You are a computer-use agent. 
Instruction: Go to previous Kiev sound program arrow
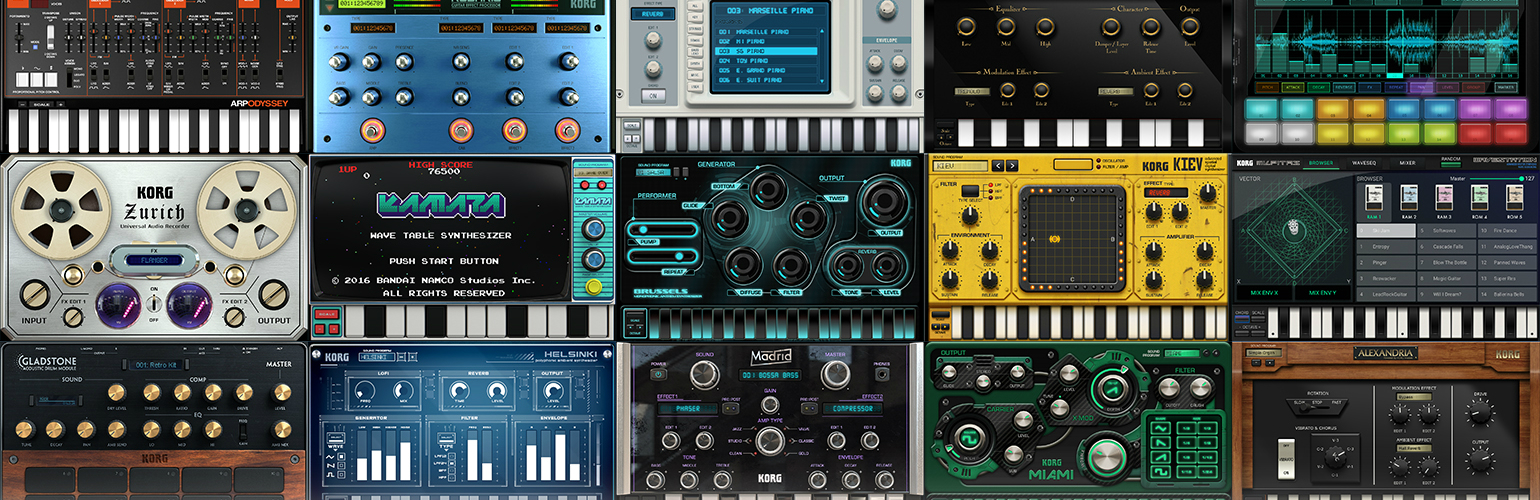pyautogui.click(x=997, y=165)
